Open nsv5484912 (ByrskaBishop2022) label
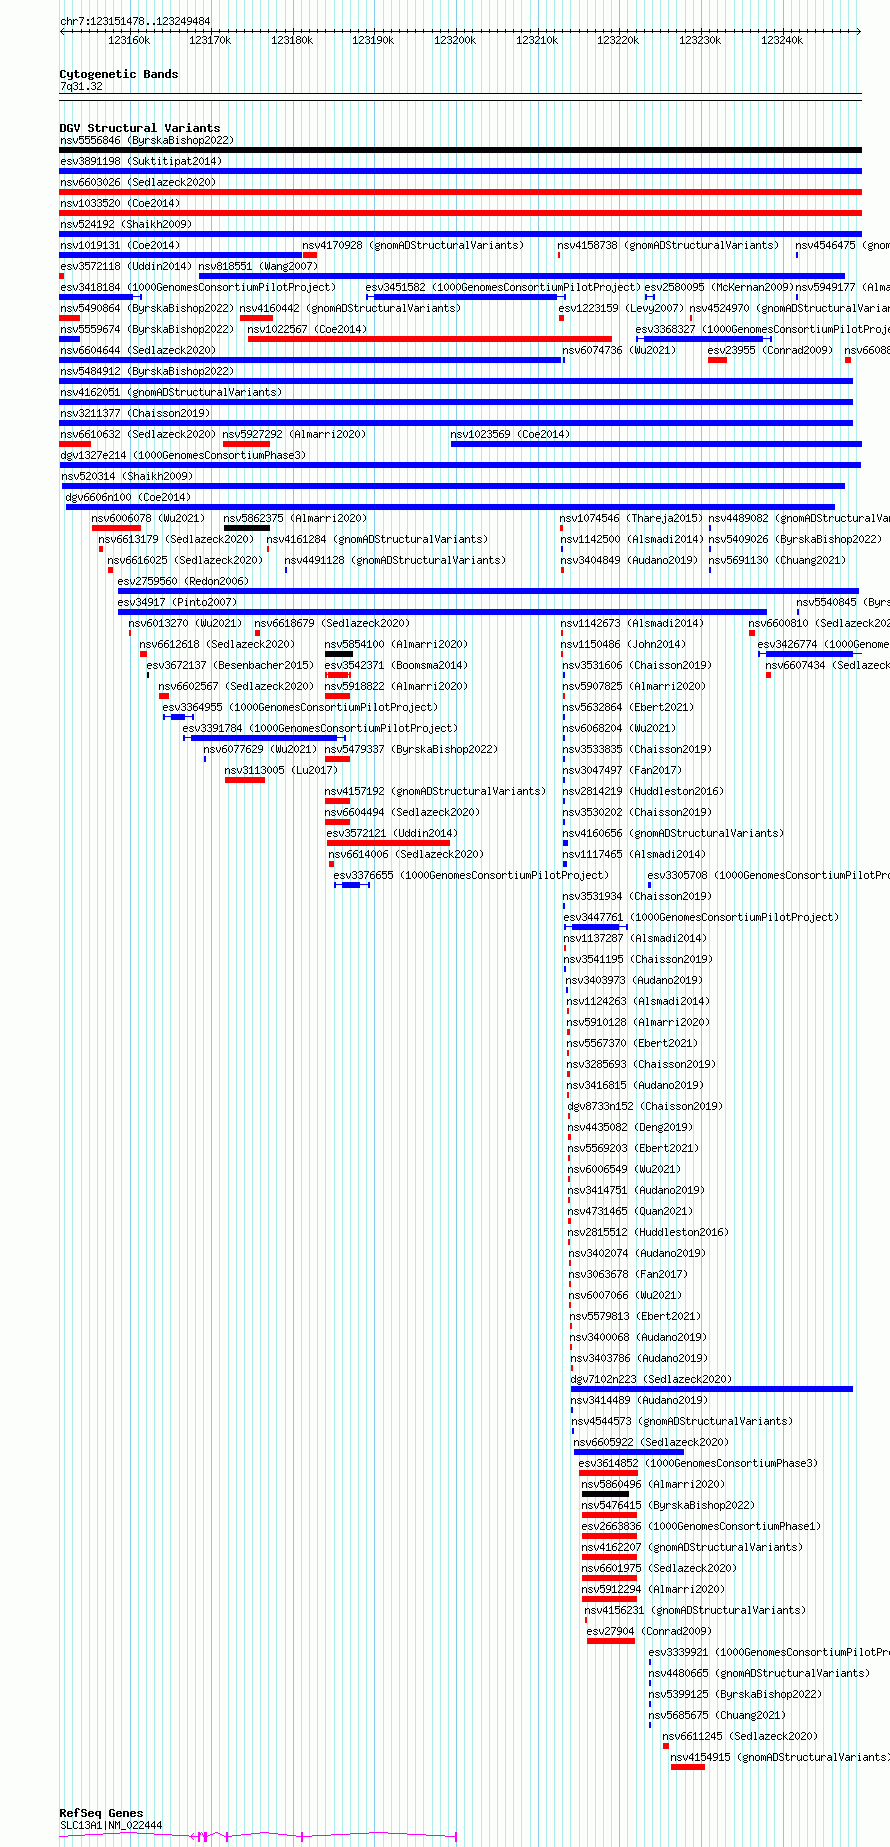Screen dimensions: 890x1847 pos(147,371)
